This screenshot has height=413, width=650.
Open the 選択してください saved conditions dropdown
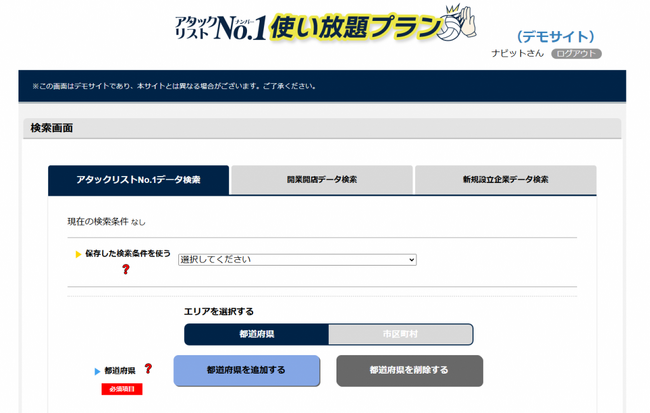tap(297, 260)
